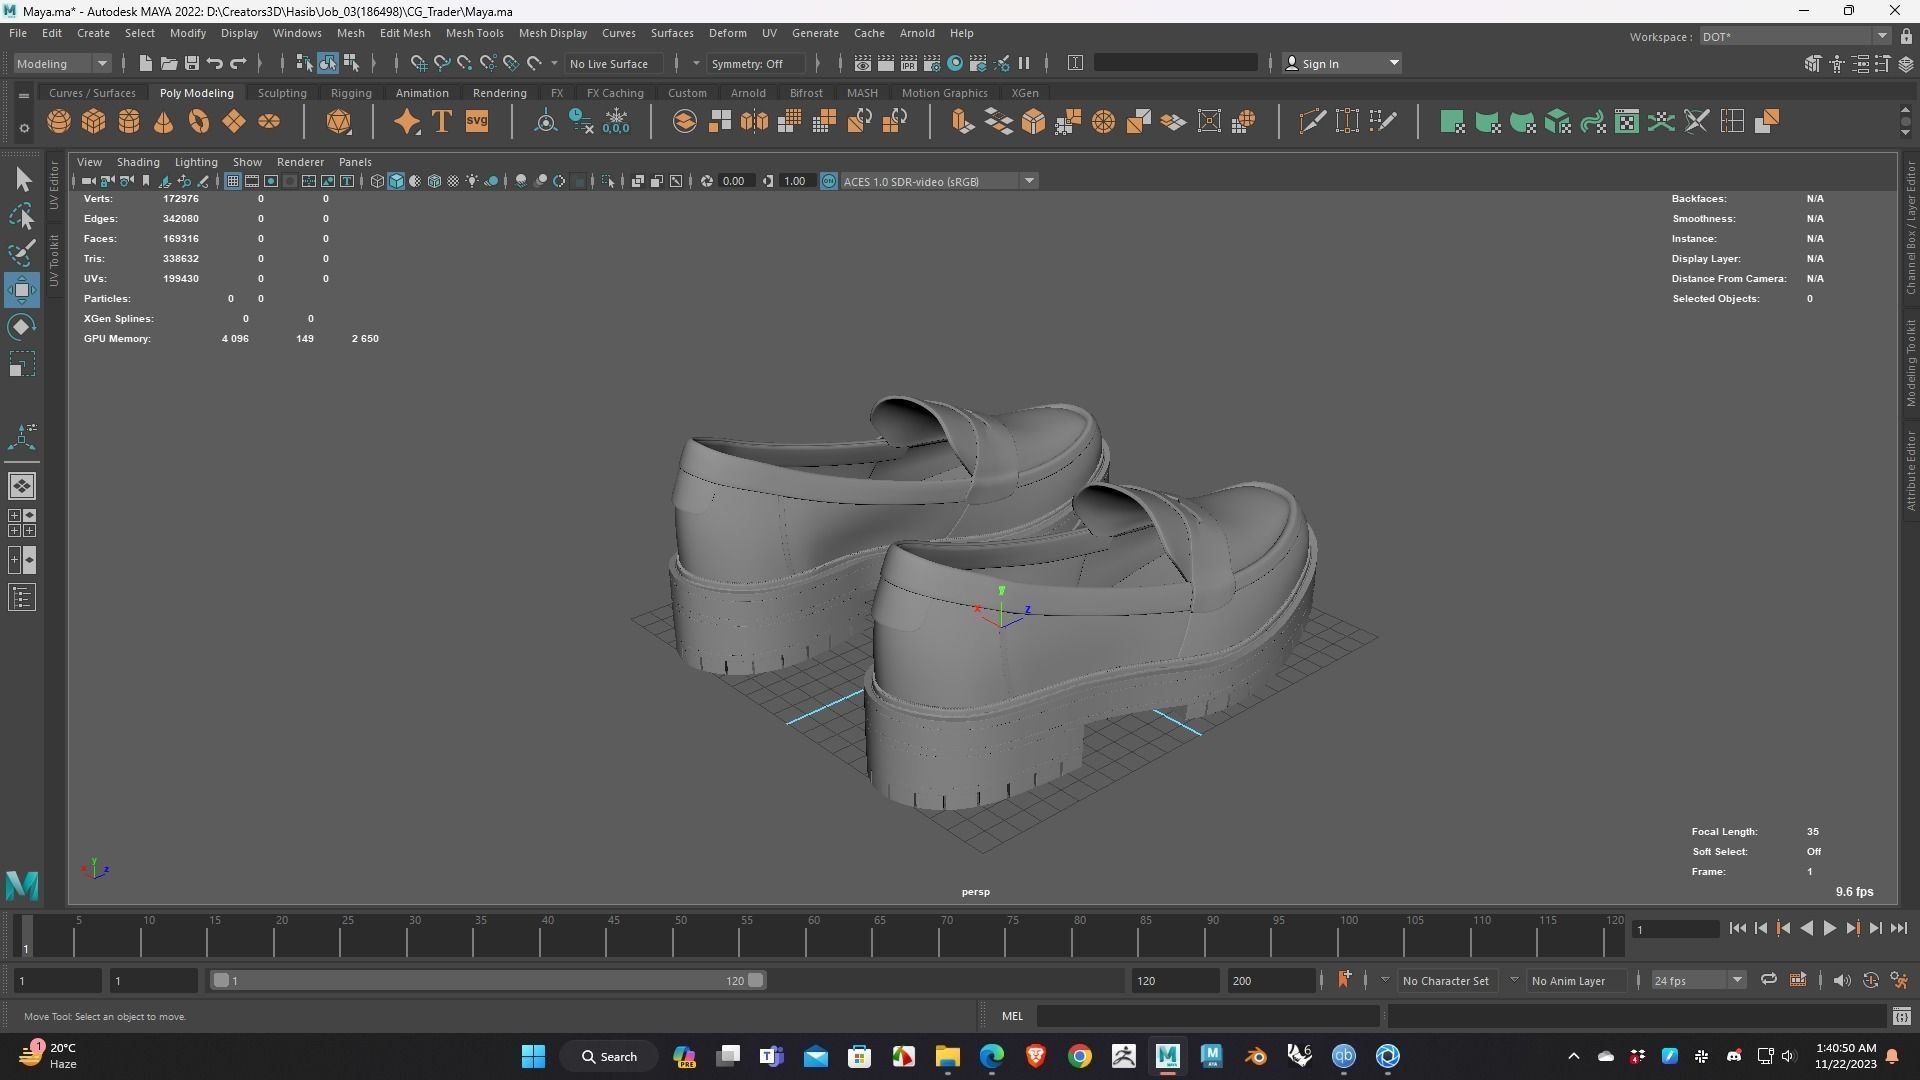Toggle Snap to curves in status line
The height and width of the screenshot is (1080, 1920).
coord(442,63)
